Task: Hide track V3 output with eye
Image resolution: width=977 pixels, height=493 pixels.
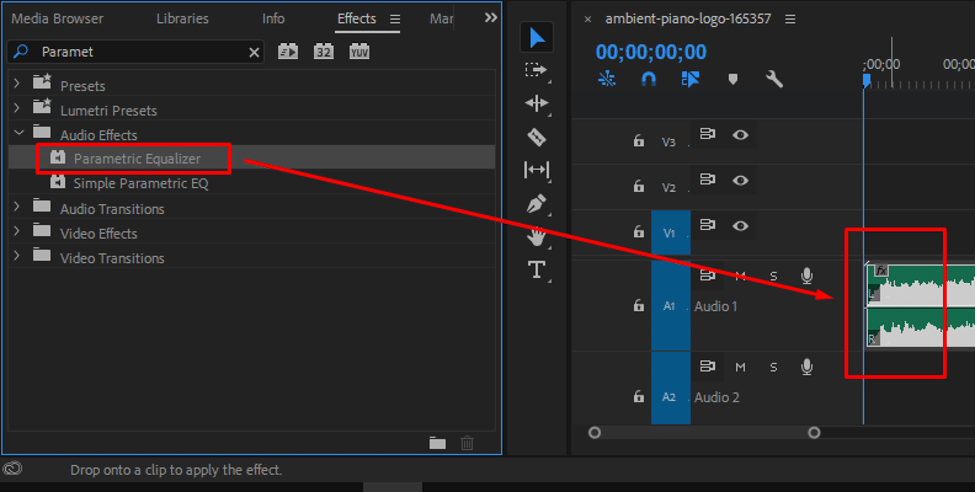Action: click(740, 135)
